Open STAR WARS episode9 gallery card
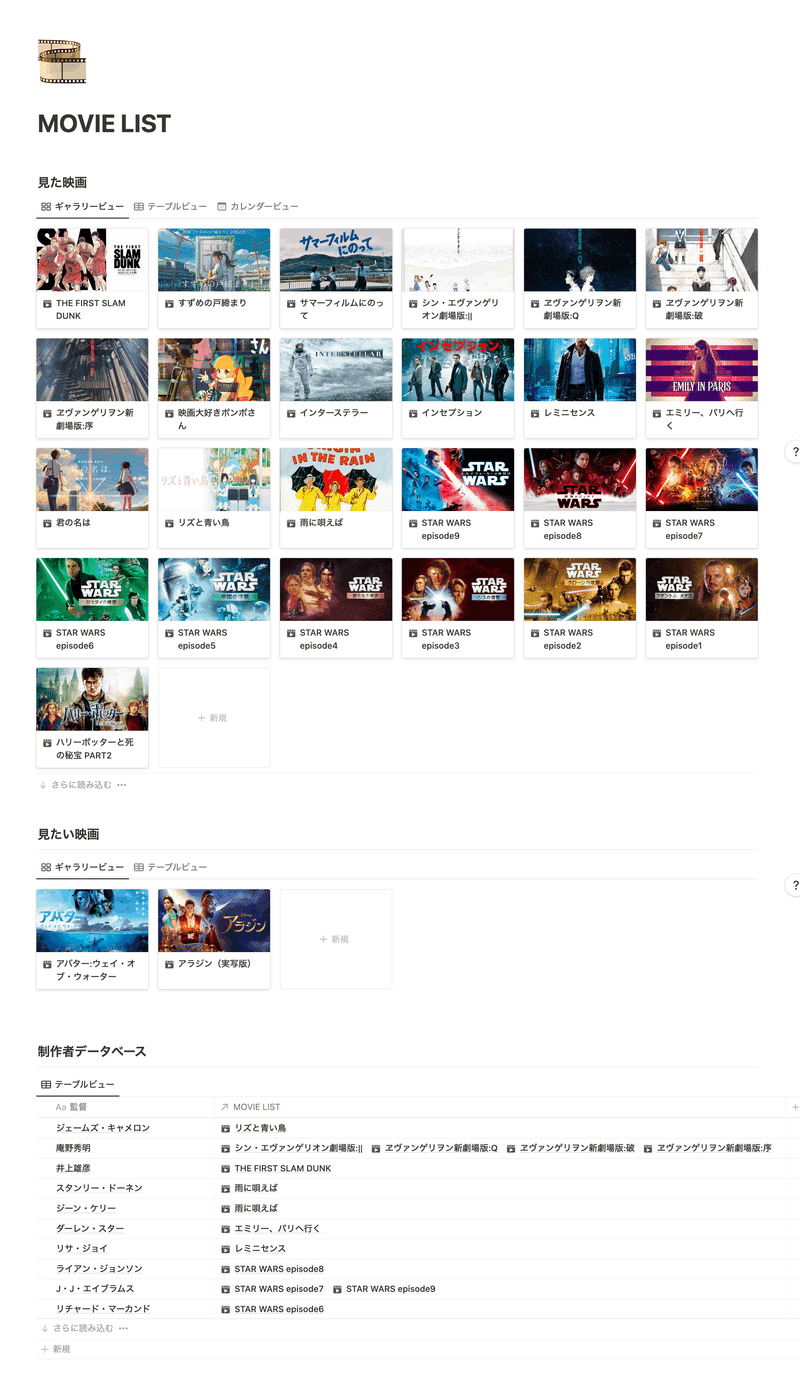This screenshot has height=1389, width=800. tap(458, 498)
